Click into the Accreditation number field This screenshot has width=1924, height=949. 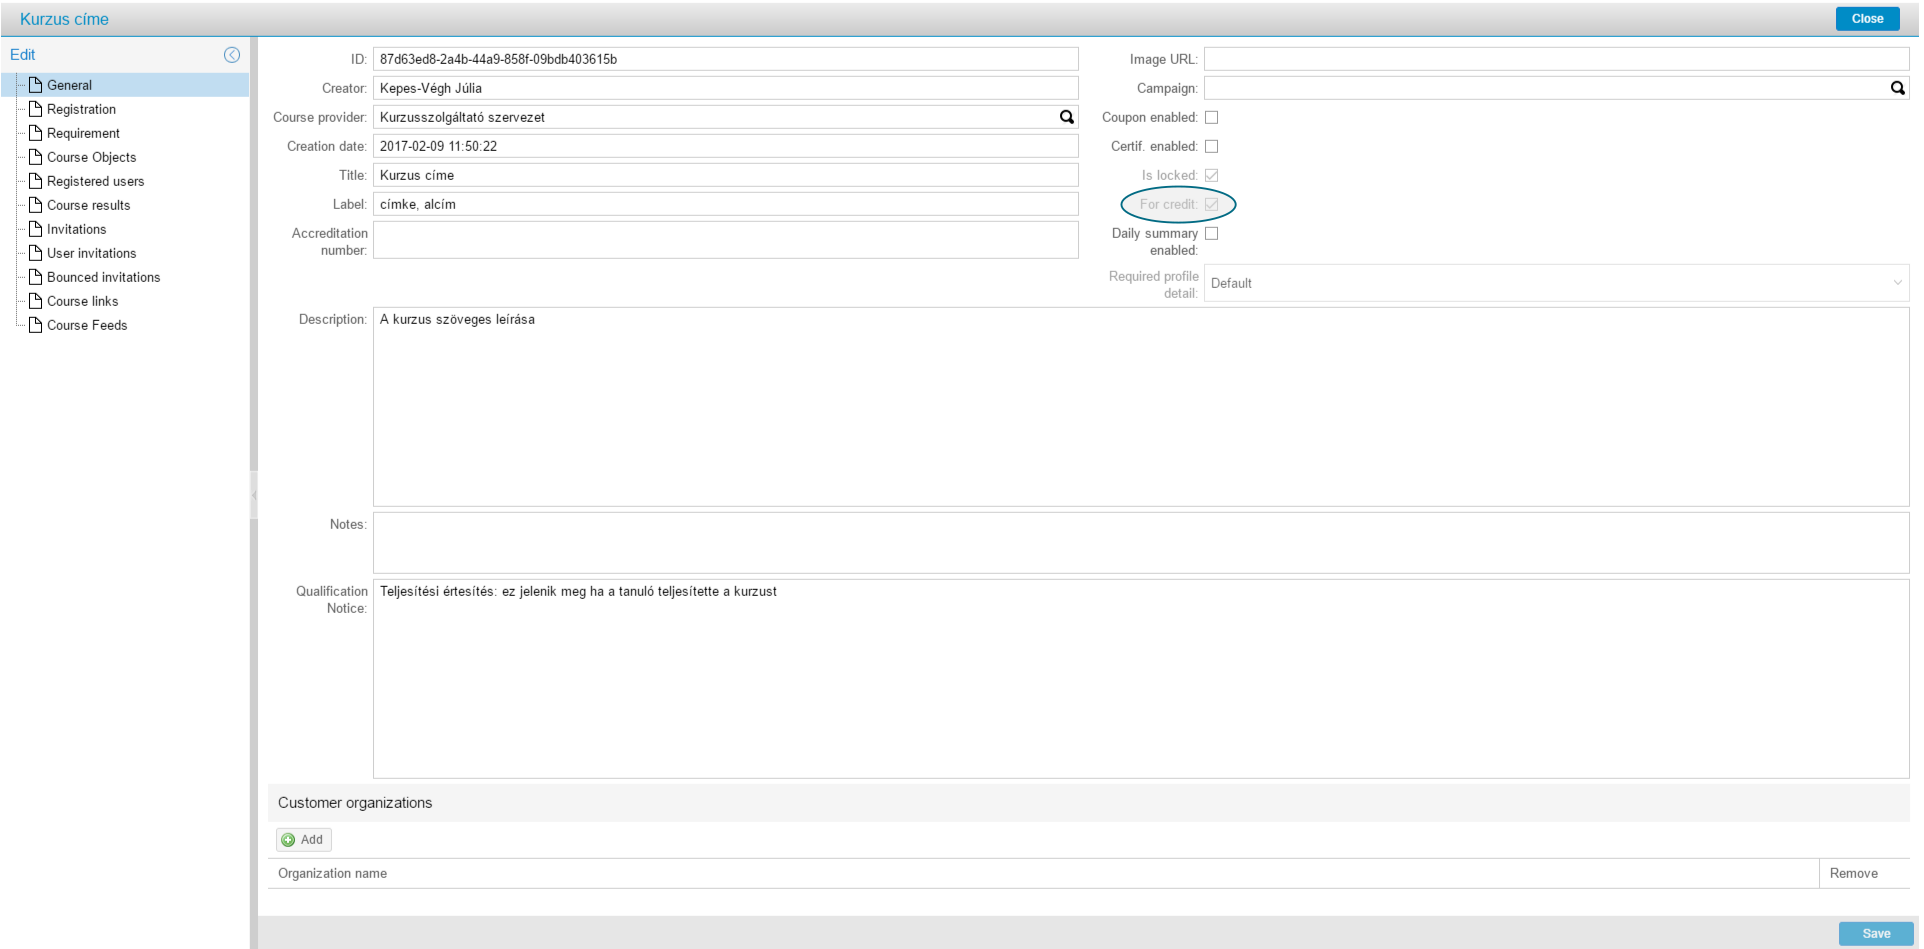coord(725,240)
